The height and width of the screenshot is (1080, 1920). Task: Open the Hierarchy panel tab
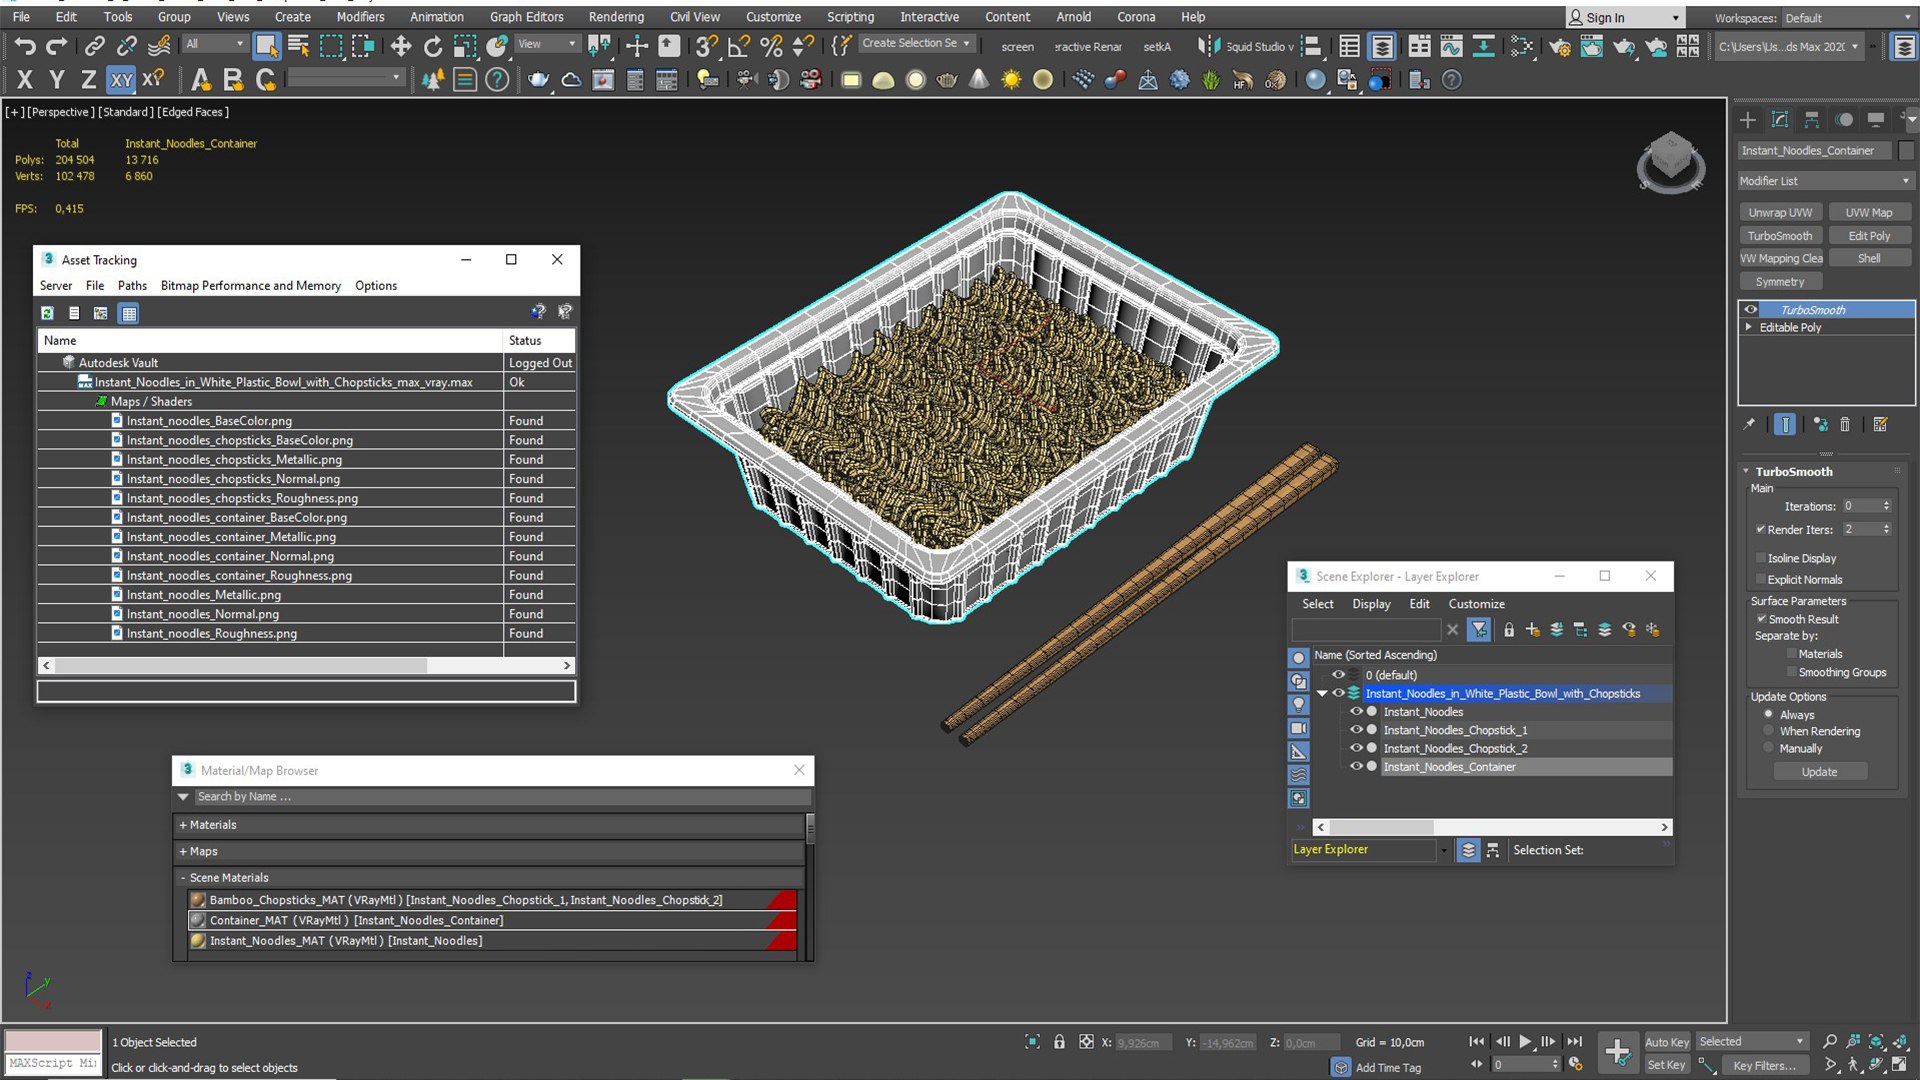pos(1812,120)
